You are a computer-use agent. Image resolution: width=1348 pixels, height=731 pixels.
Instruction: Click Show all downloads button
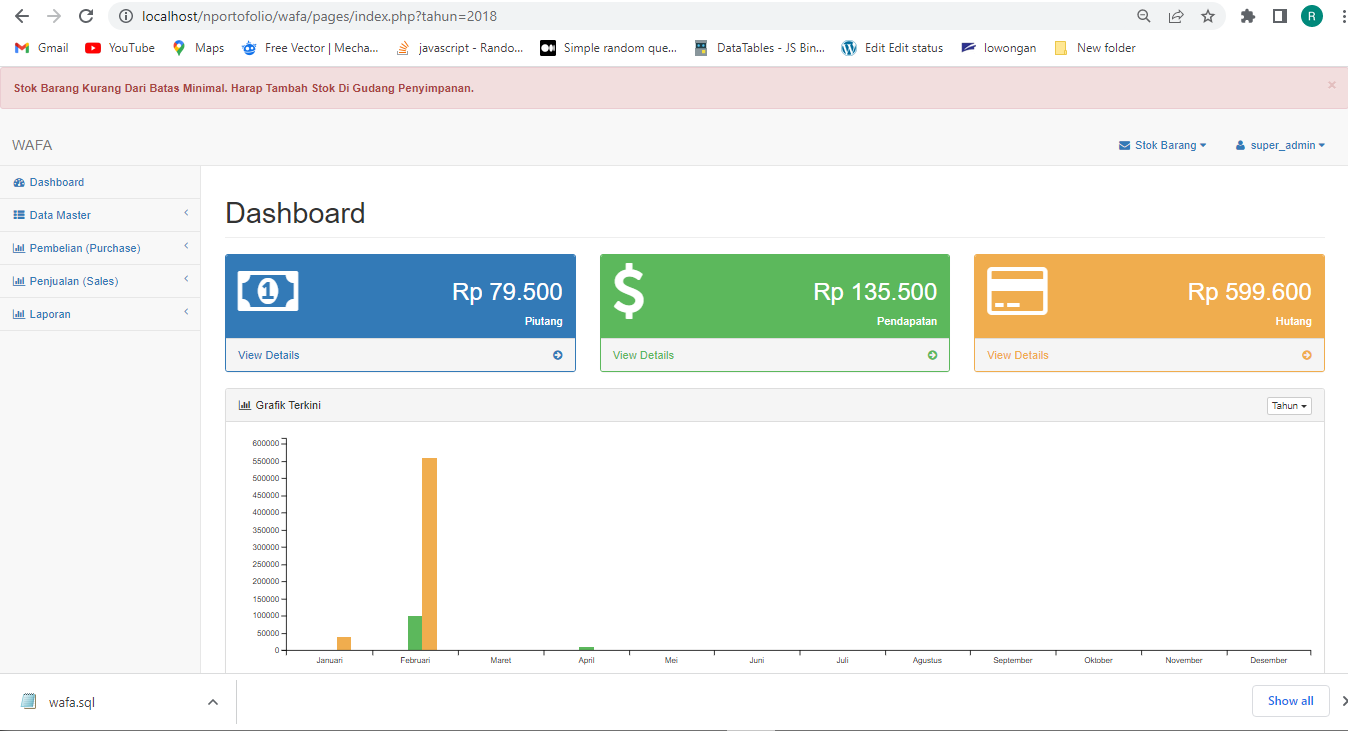(x=1290, y=701)
